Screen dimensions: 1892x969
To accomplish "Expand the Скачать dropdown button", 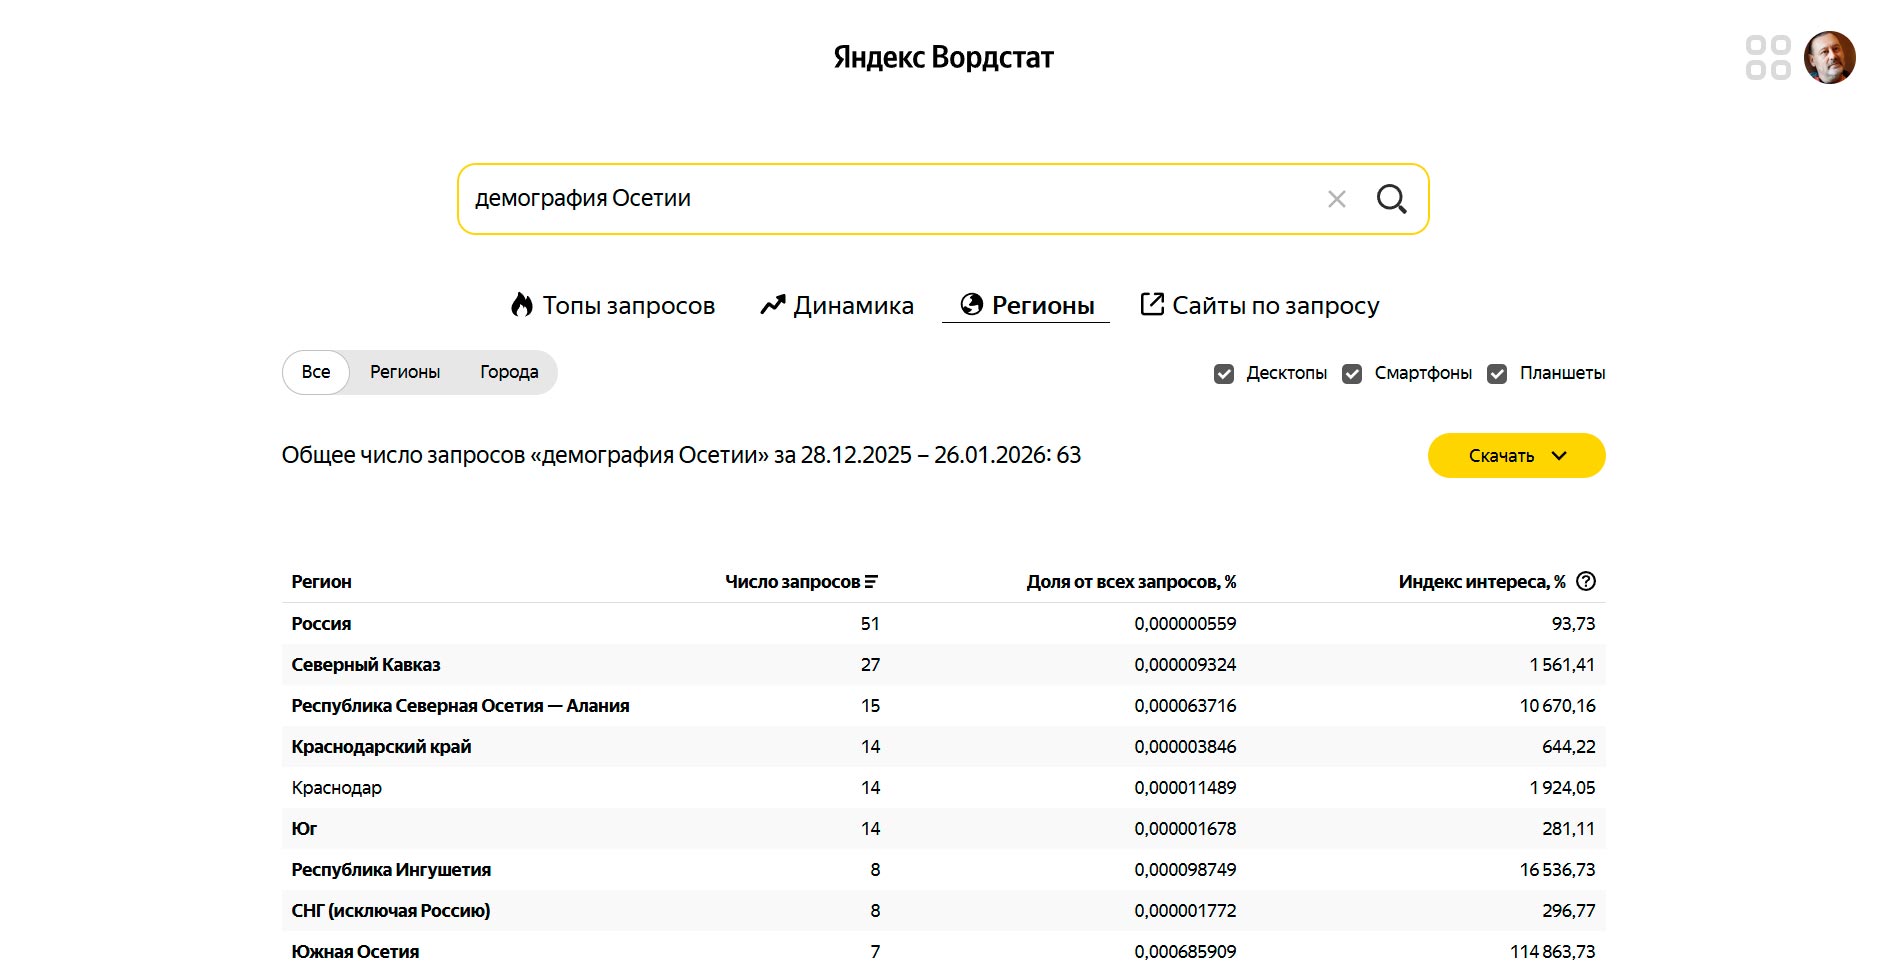I will click(x=1516, y=456).
